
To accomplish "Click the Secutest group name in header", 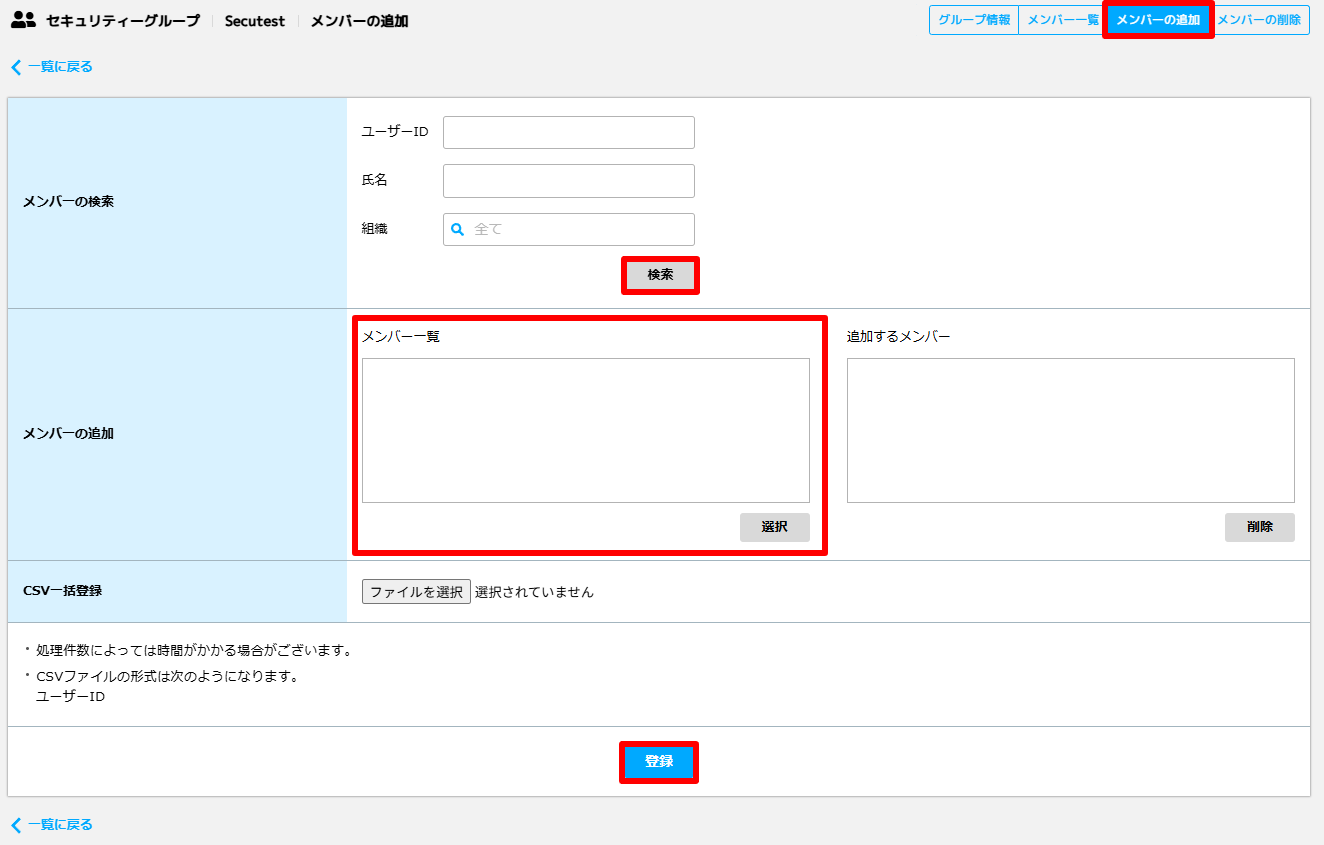I will coord(255,21).
